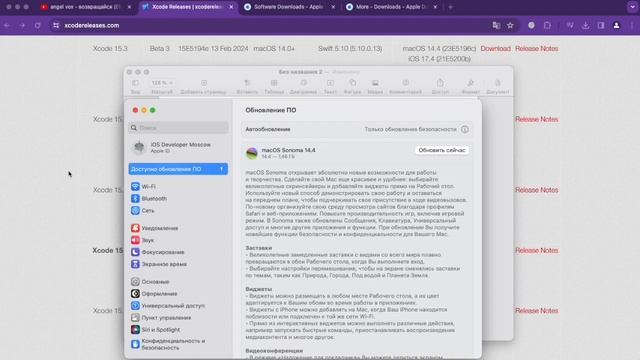Close the Software Downloads tab

click(333, 7)
